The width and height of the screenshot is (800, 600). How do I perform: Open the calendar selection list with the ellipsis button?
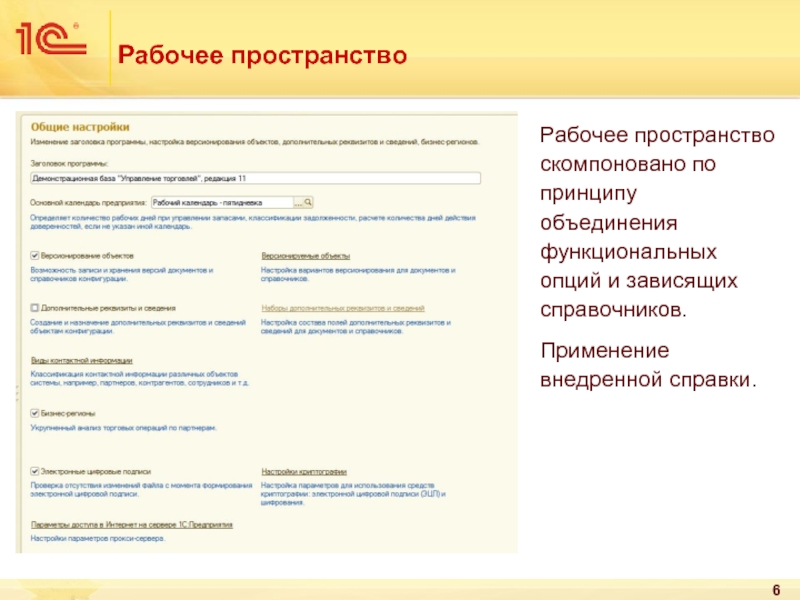point(297,201)
